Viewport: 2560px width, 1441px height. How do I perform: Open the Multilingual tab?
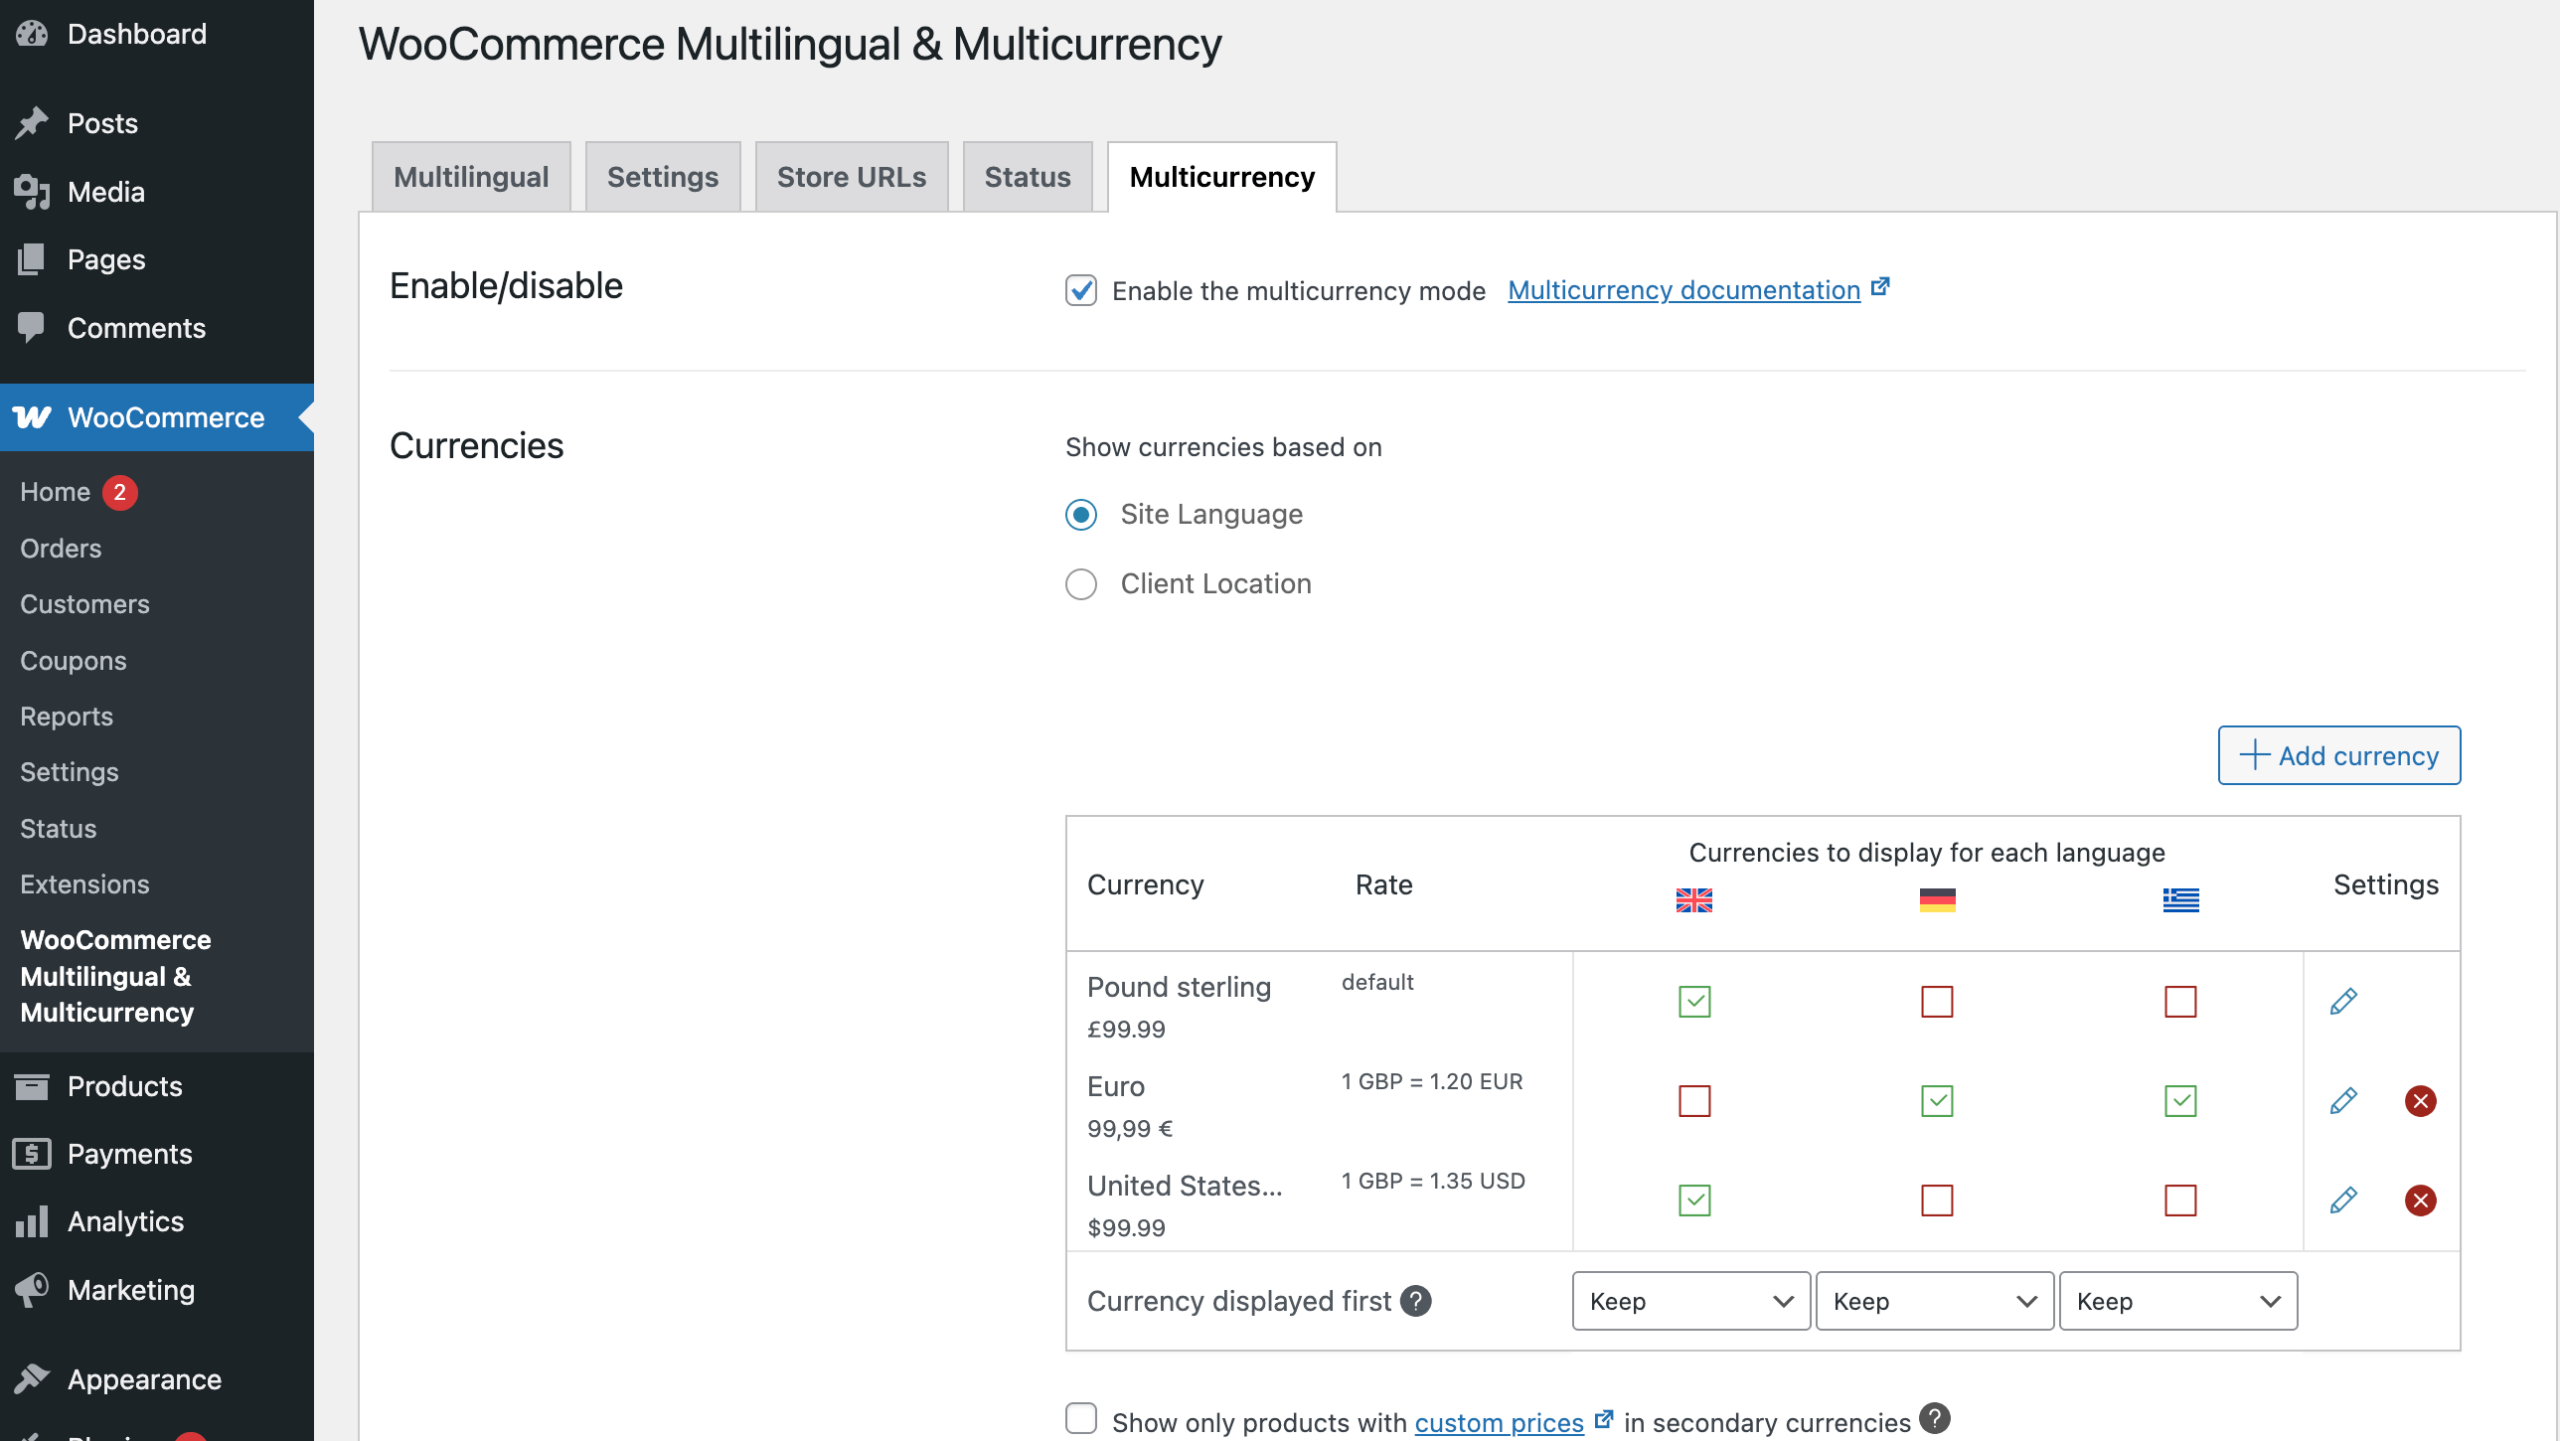coord(471,177)
